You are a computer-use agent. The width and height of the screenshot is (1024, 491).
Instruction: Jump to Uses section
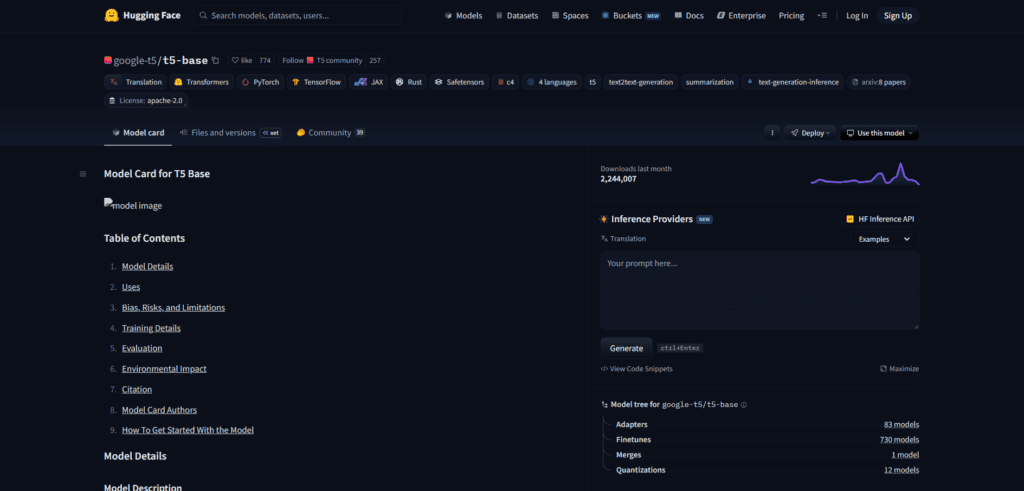131,287
